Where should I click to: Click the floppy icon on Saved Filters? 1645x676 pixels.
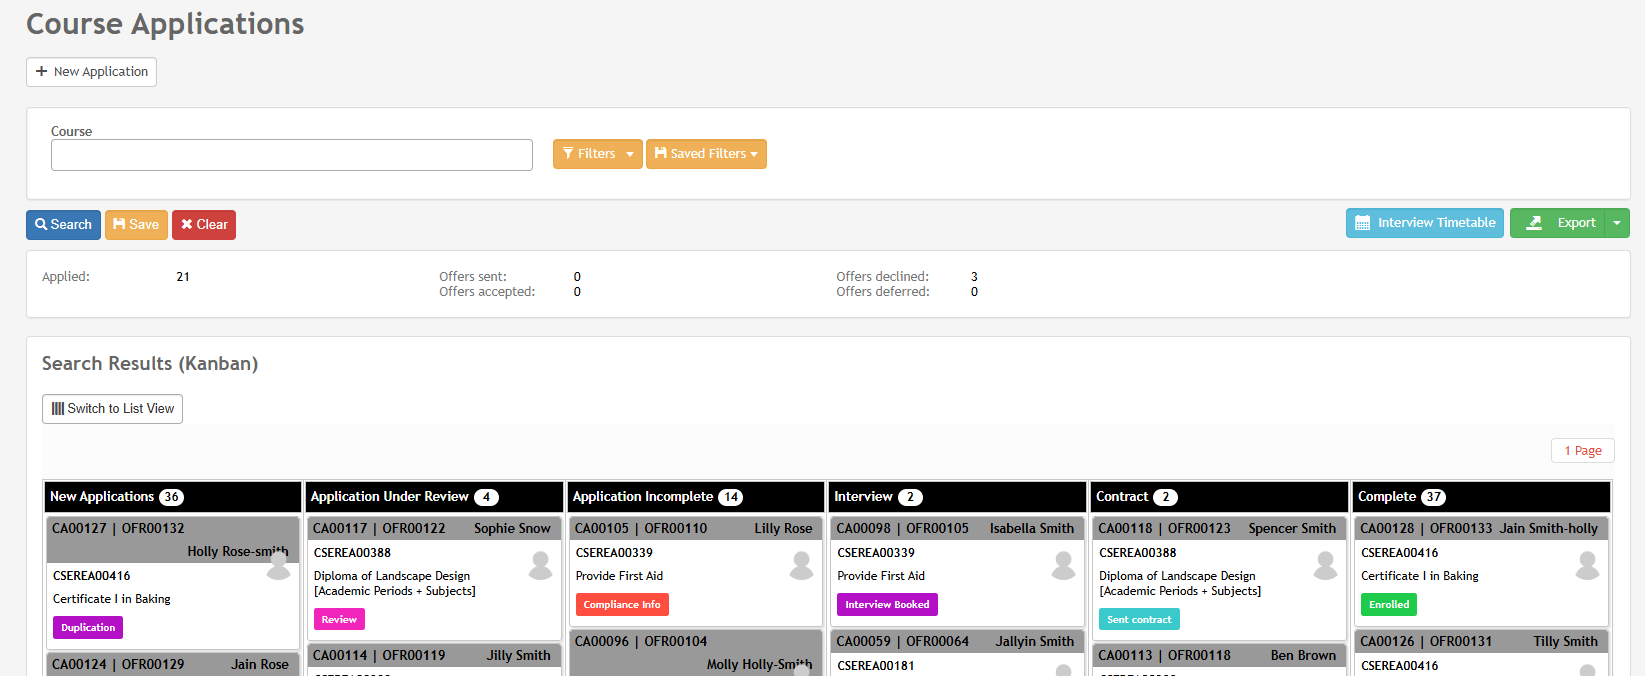(x=661, y=154)
